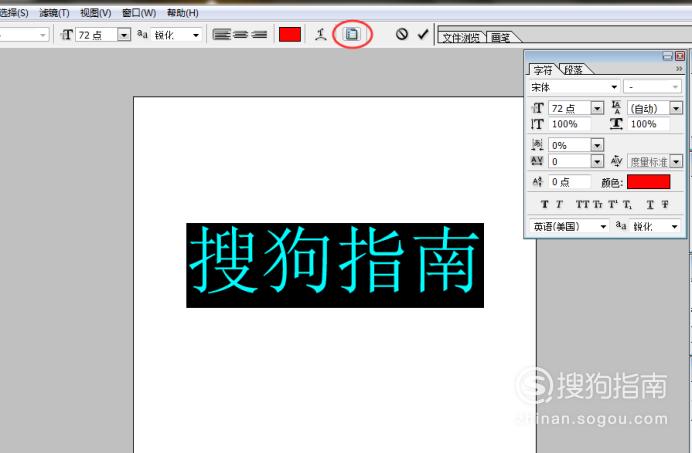Commit the current text edits
This screenshot has height=453, width=692.
pos(423,34)
